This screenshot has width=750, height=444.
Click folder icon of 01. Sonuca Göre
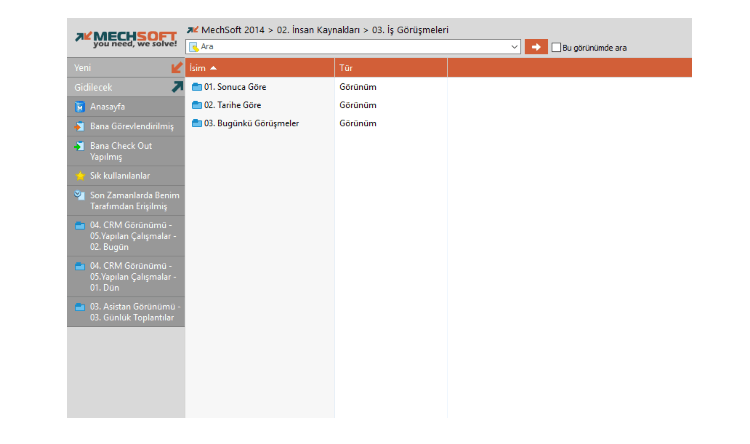(196, 87)
